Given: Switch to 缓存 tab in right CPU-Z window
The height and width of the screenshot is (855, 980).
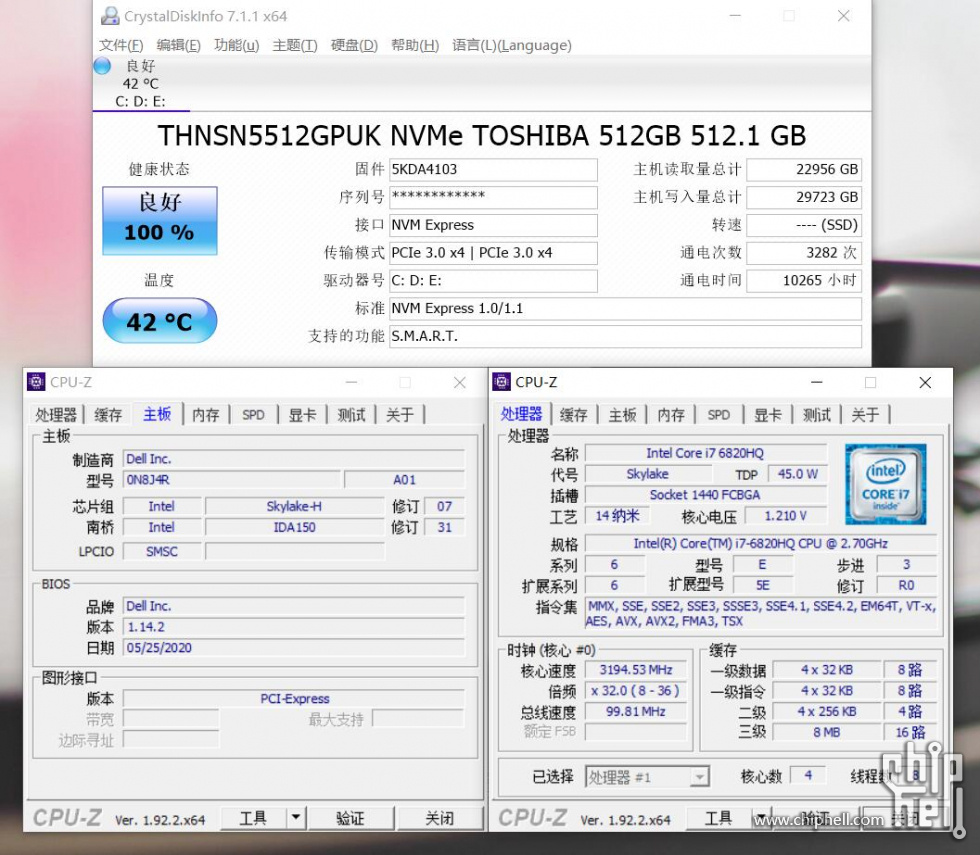Looking at the screenshot, I should pos(573,415).
